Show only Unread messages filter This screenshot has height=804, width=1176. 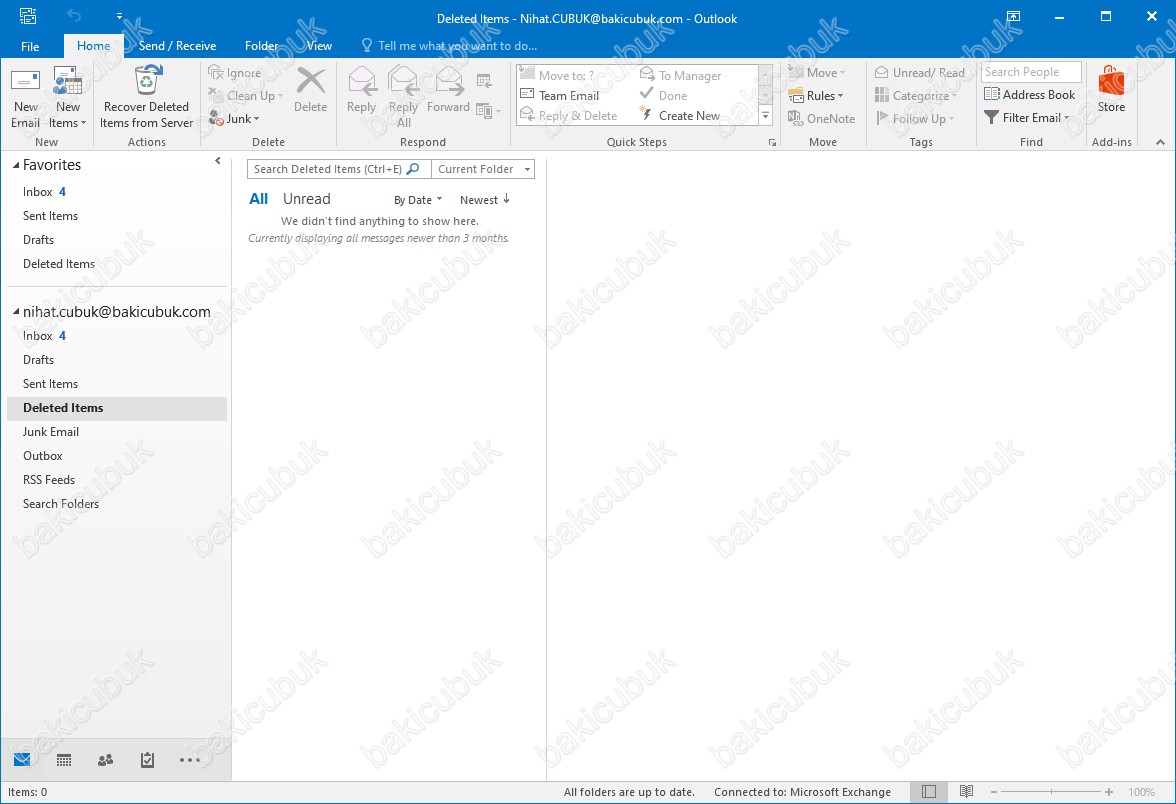306,199
